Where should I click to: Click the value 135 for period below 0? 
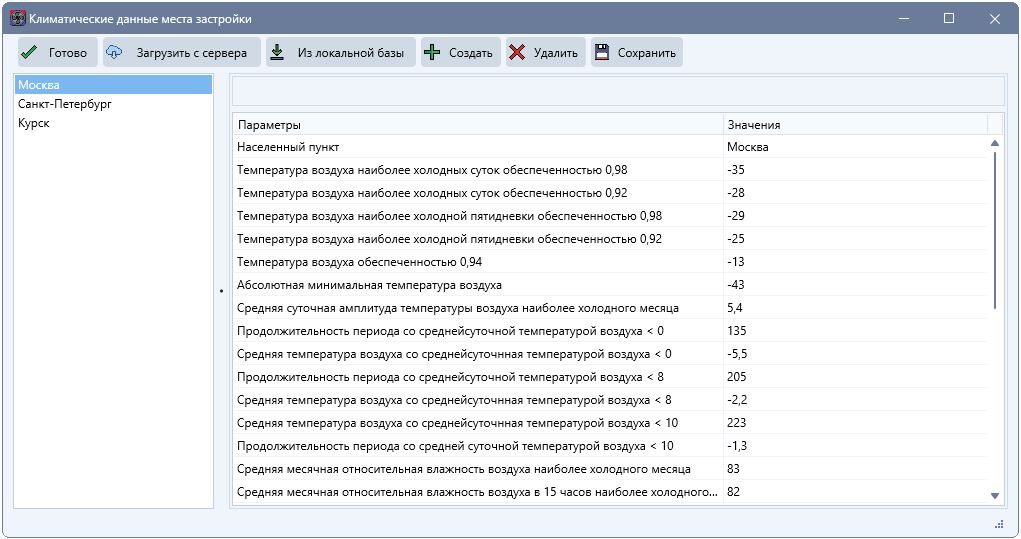854,331
